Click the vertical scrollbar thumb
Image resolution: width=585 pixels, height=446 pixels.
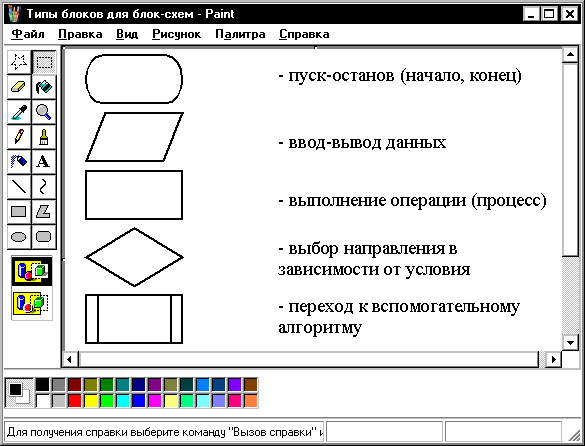click(570, 159)
